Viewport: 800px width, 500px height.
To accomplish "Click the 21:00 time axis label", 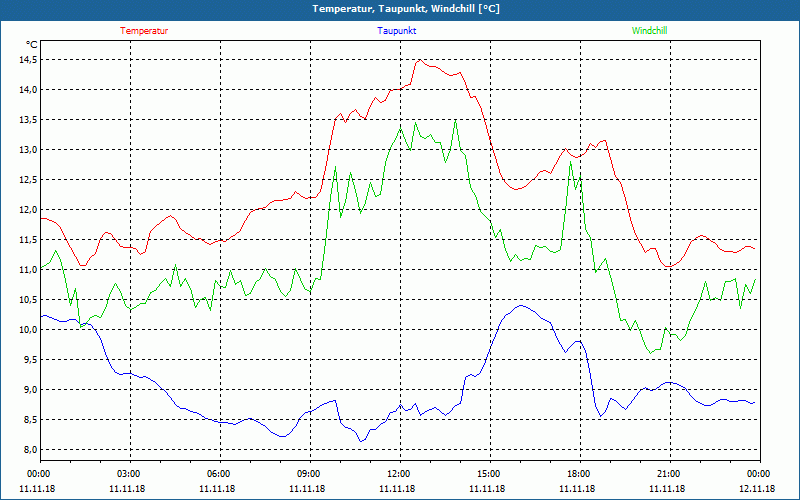I will [670, 473].
